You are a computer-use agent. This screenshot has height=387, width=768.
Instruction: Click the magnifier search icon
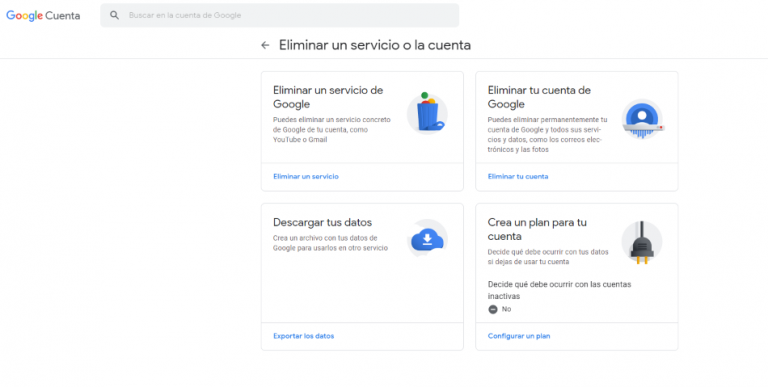[x=114, y=15]
